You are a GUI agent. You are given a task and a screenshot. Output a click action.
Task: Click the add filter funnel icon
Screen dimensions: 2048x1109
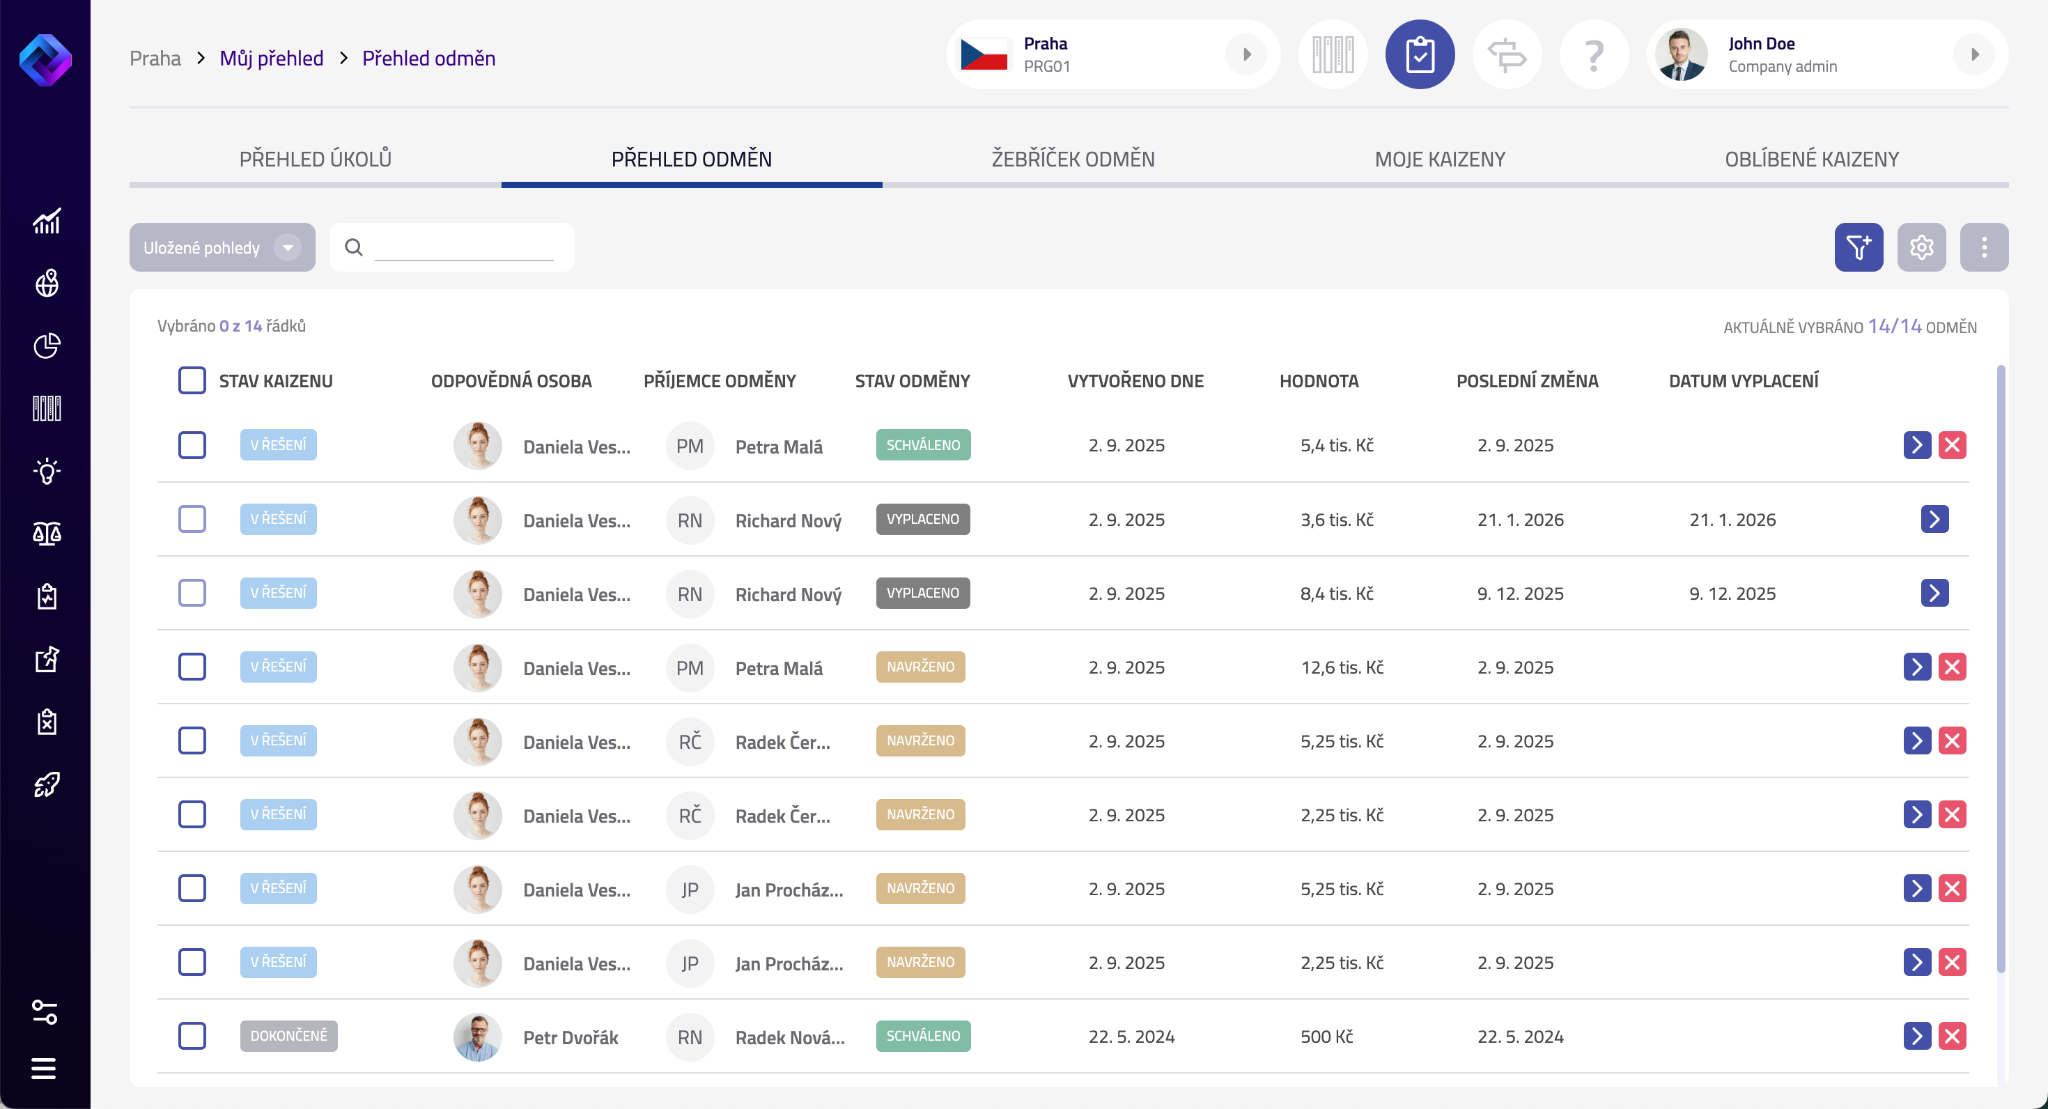click(1858, 247)
